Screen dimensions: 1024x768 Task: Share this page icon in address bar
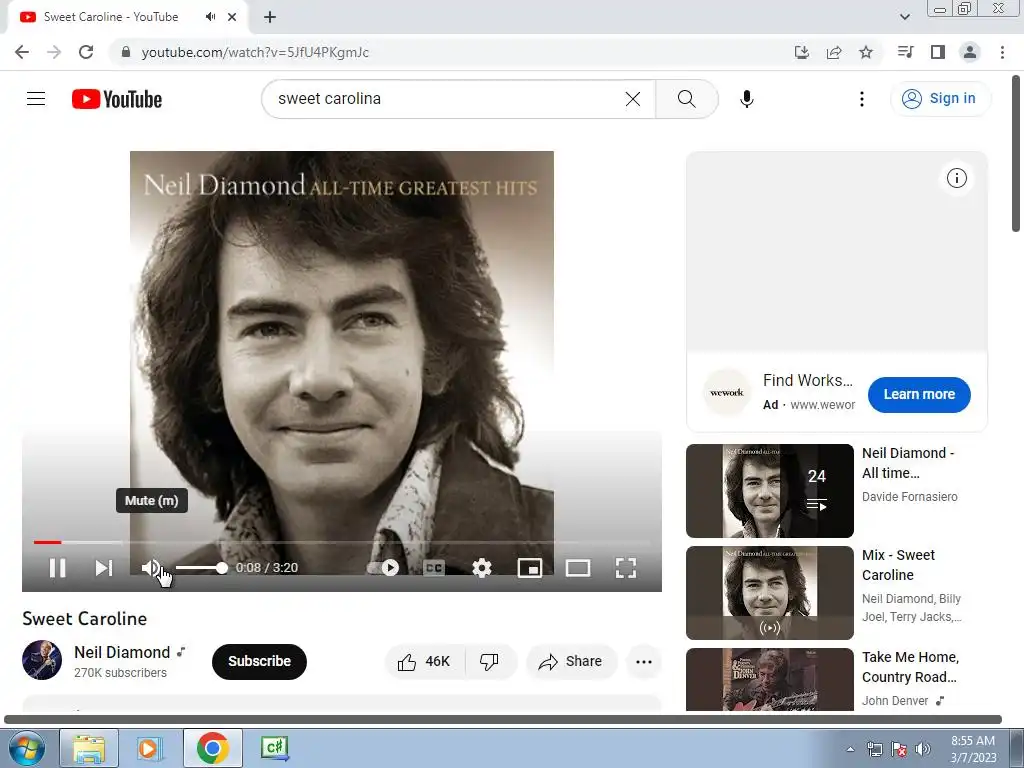pyautogui.click(x=834, y=52)
